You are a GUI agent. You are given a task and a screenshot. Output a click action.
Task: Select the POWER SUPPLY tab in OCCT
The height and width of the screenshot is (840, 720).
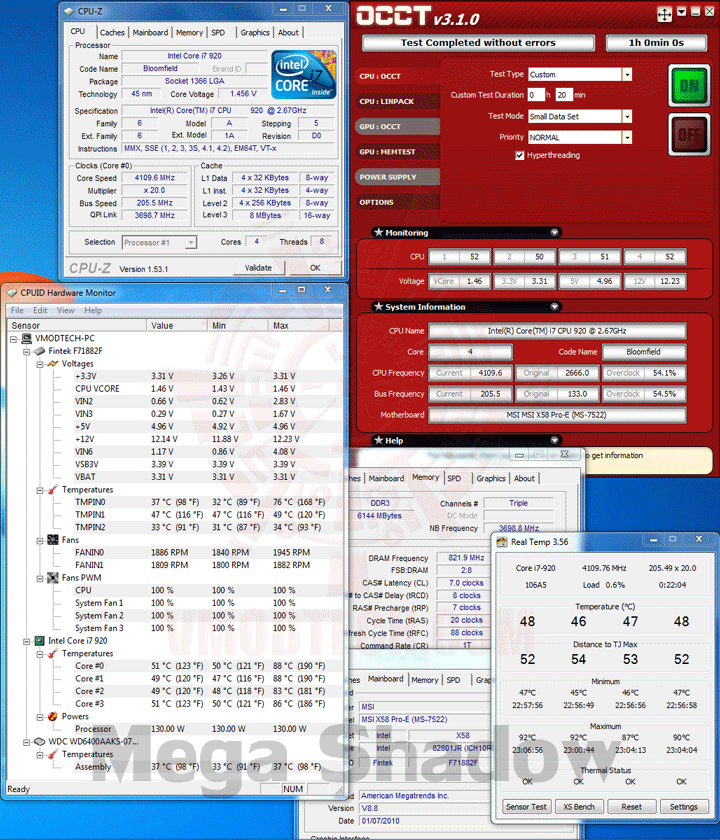[397, 177]
